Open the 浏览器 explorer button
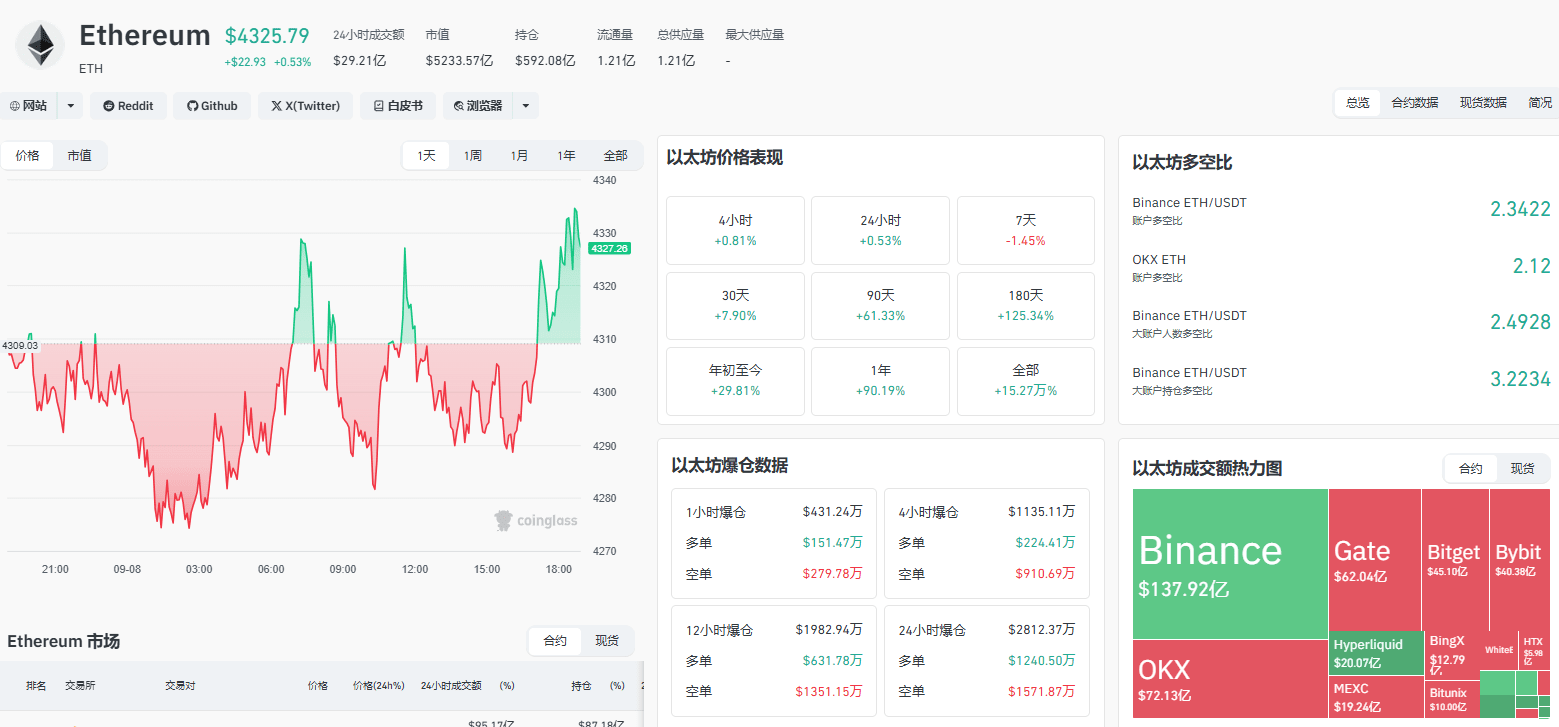This screenshot has width=1559, height=727. [477, 106]
